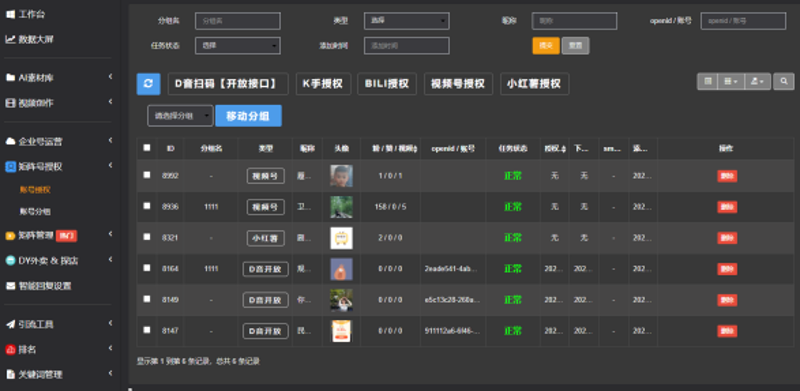Screen dimensions: 800x391
Task: Click the 企业号运营 cloud icon
Action: click(x=10, y=141)
